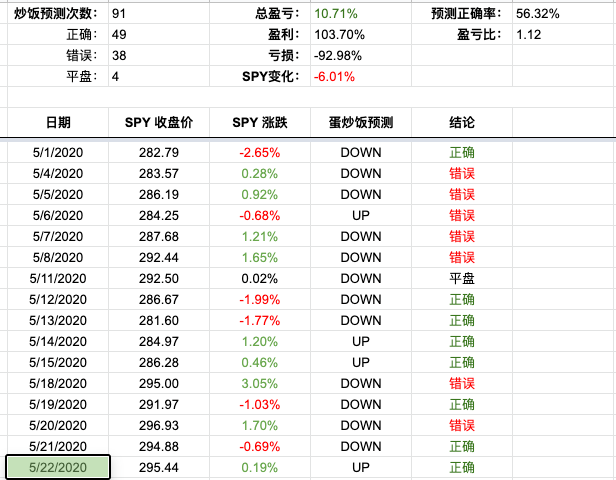616x480 pixels.
Task: Select closing price 286.67
Action: pyautogui.click(x=159, y=299)
